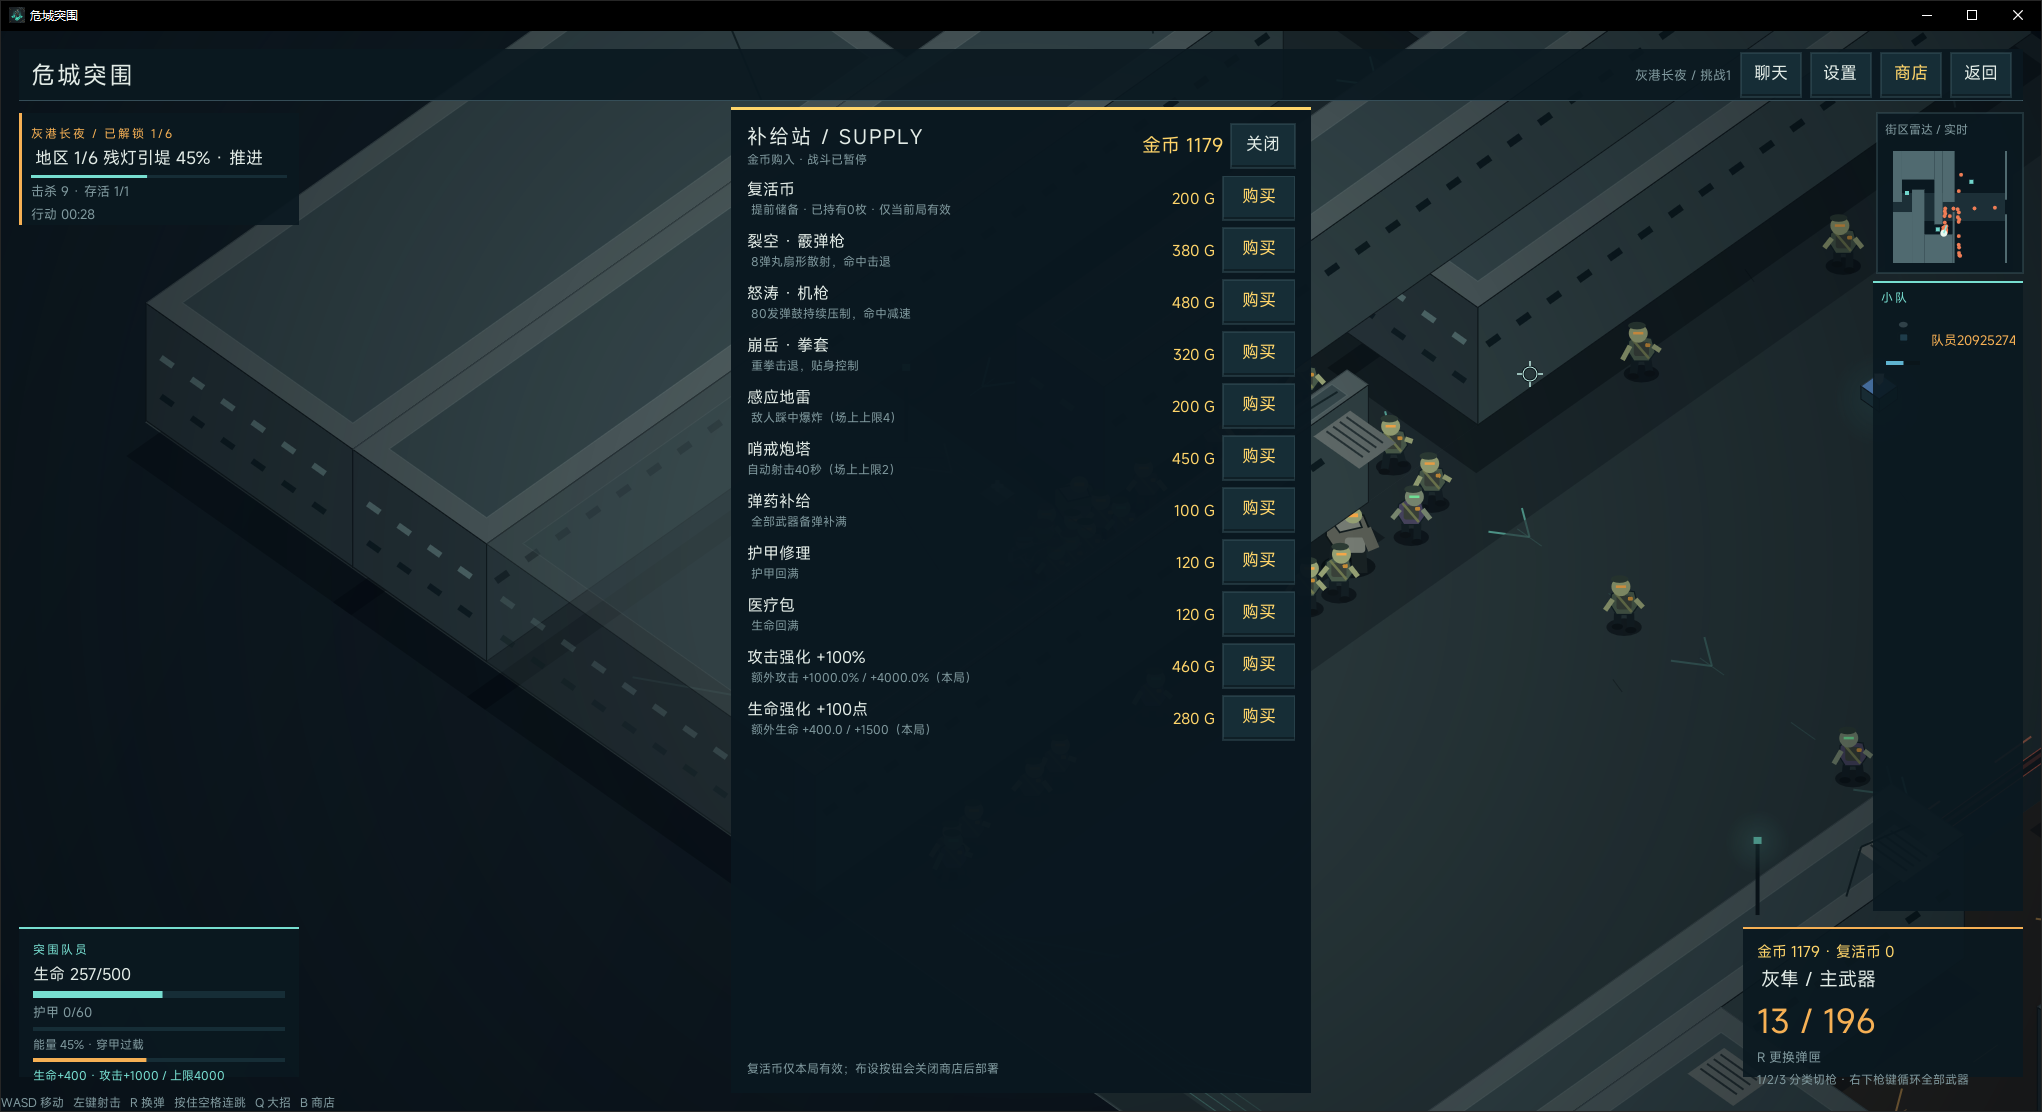Purchase the 医疗包 medkit
The height and width of the screenshot is (1112, 2042).
pyautogui.click(x=1258, y=613)
